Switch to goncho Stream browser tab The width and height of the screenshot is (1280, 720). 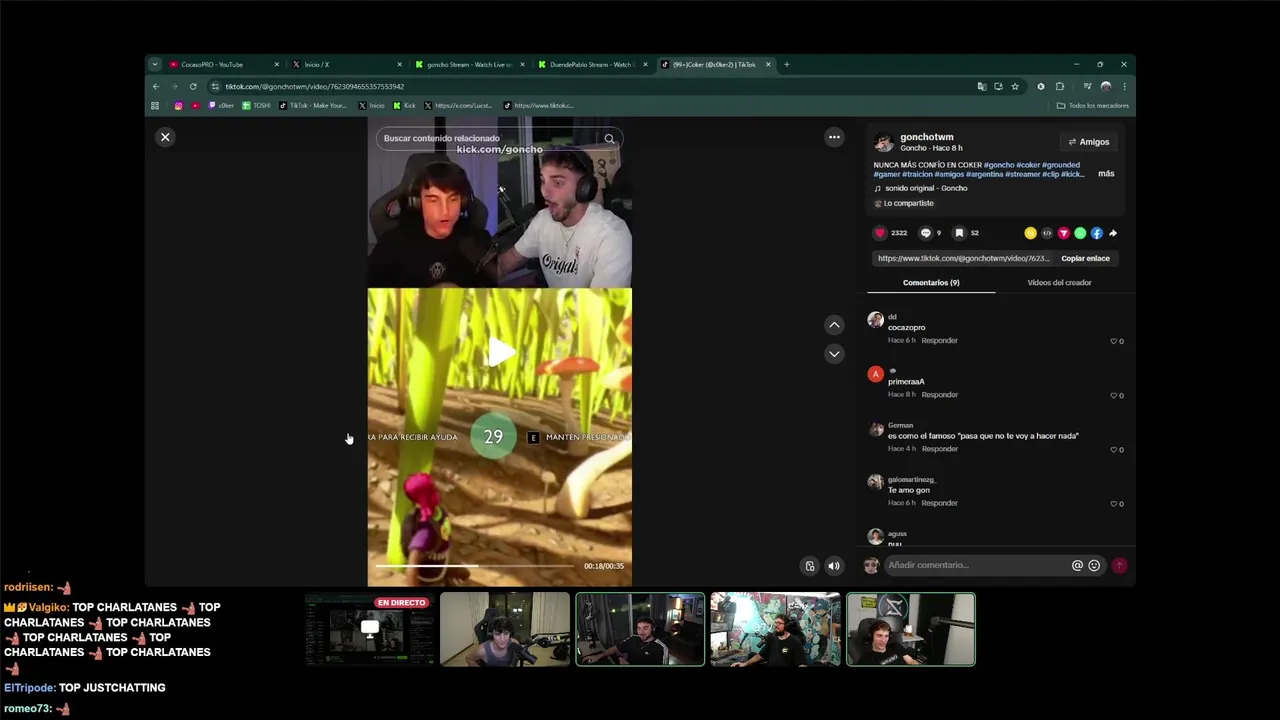point(468,65)
